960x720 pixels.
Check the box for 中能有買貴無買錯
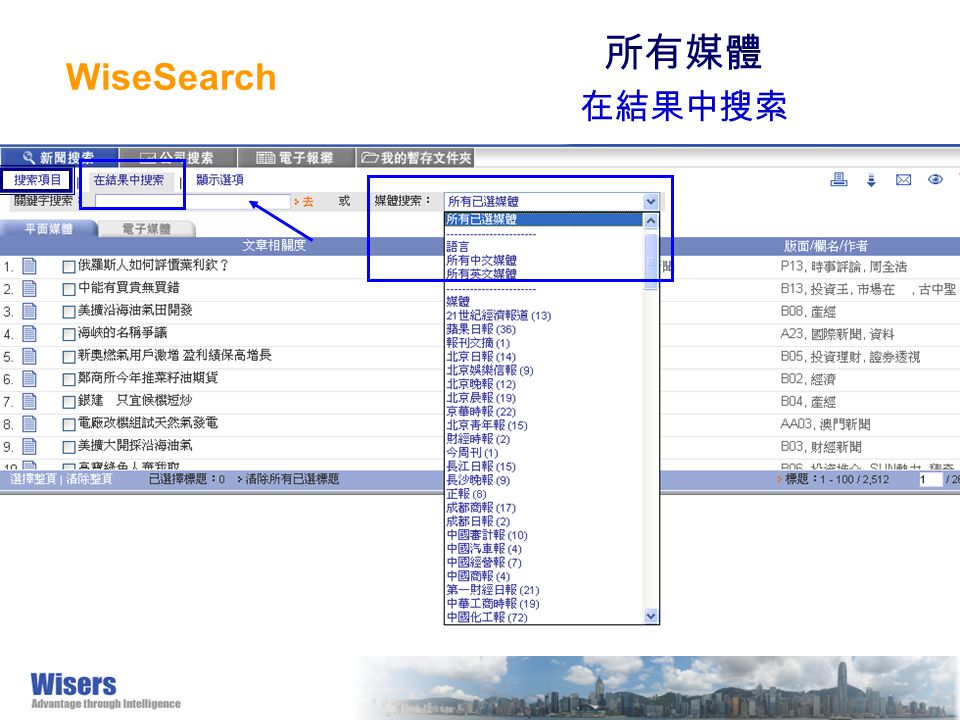point(69,290)
